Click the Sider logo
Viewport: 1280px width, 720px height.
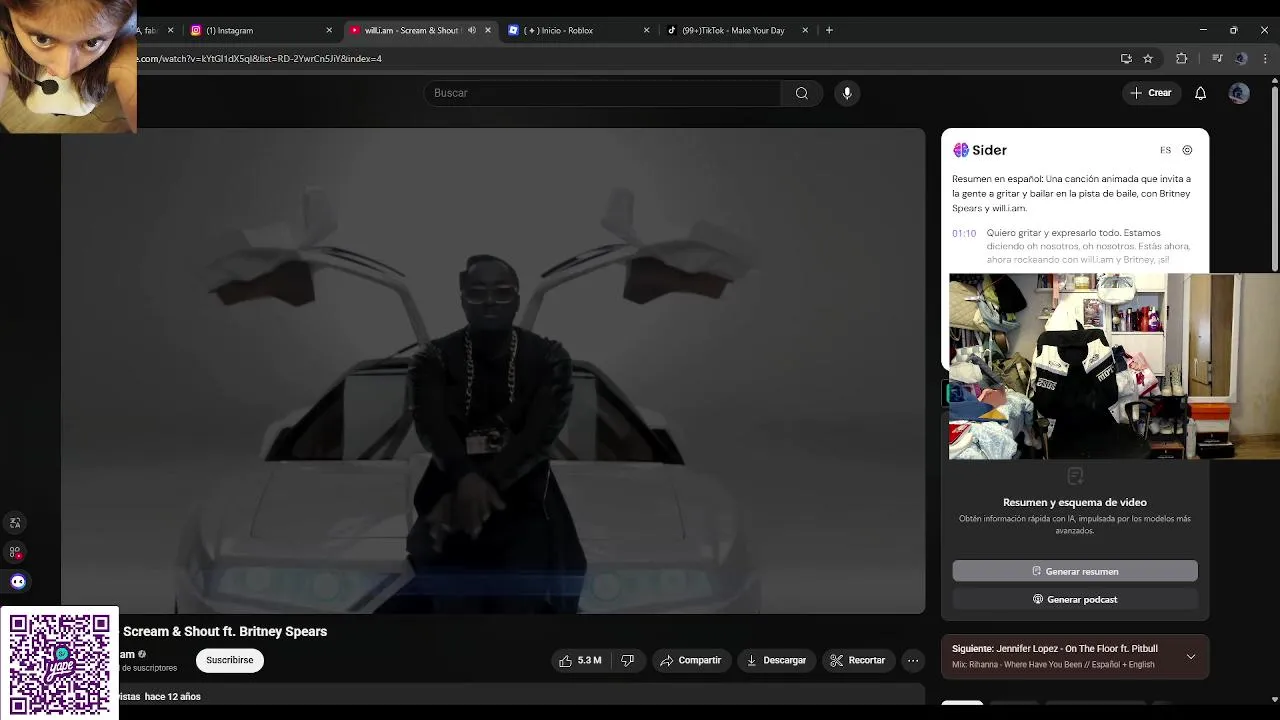[980, 150]
